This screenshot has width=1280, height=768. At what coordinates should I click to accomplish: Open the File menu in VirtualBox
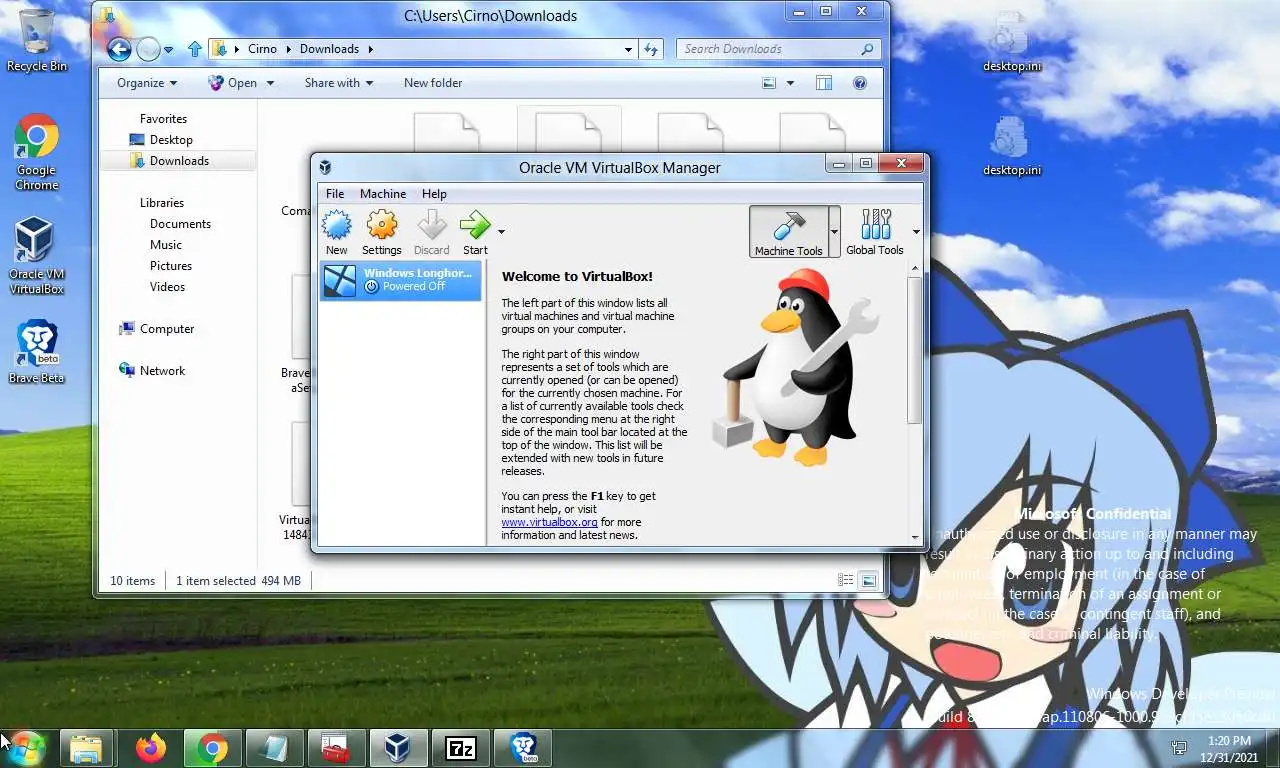[335, 194]
